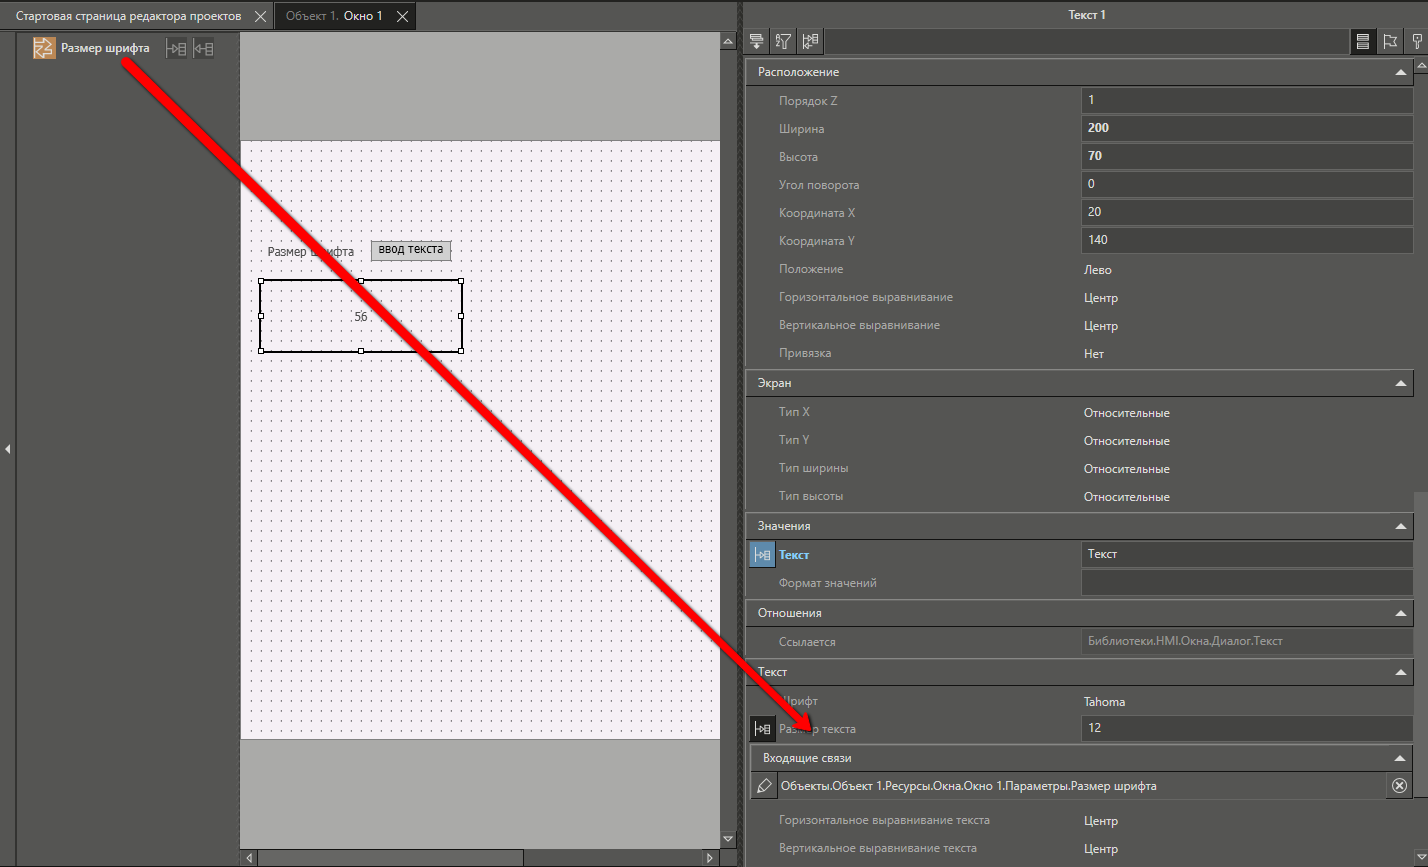Collapse the Входящие связи section

click(1400, 758)
